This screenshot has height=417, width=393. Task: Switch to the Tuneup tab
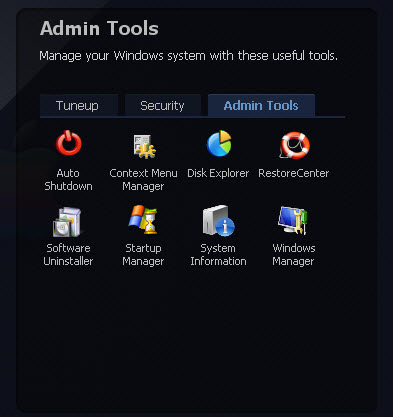point(79,106)
